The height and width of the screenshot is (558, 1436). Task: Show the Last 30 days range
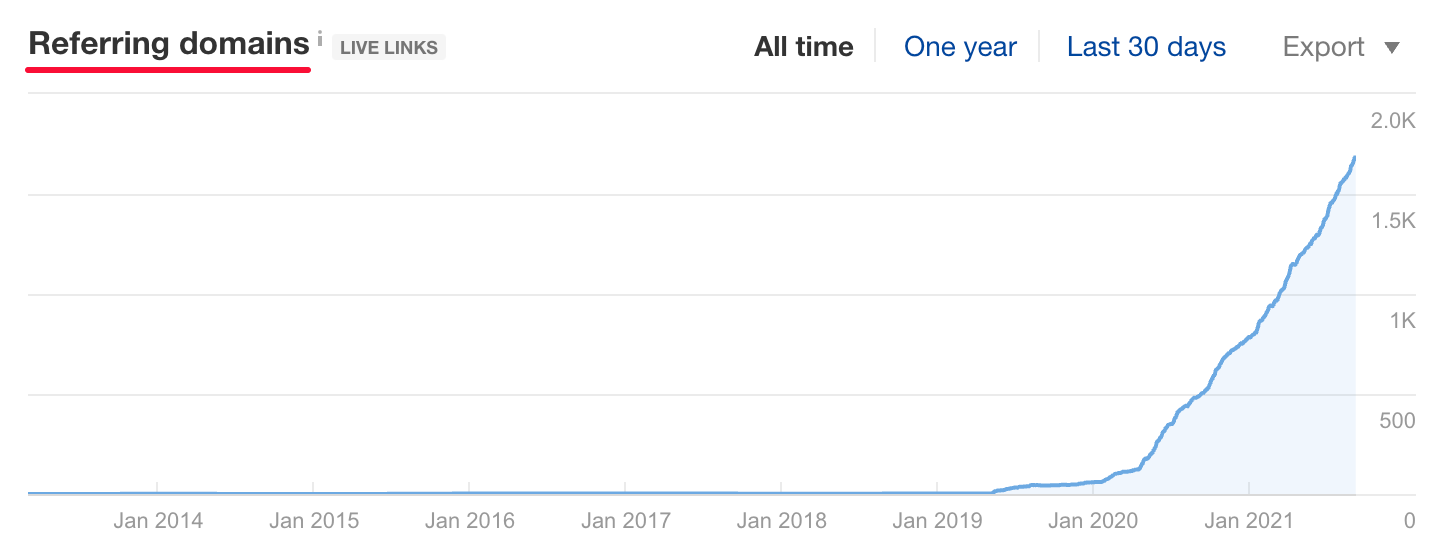1146,47
